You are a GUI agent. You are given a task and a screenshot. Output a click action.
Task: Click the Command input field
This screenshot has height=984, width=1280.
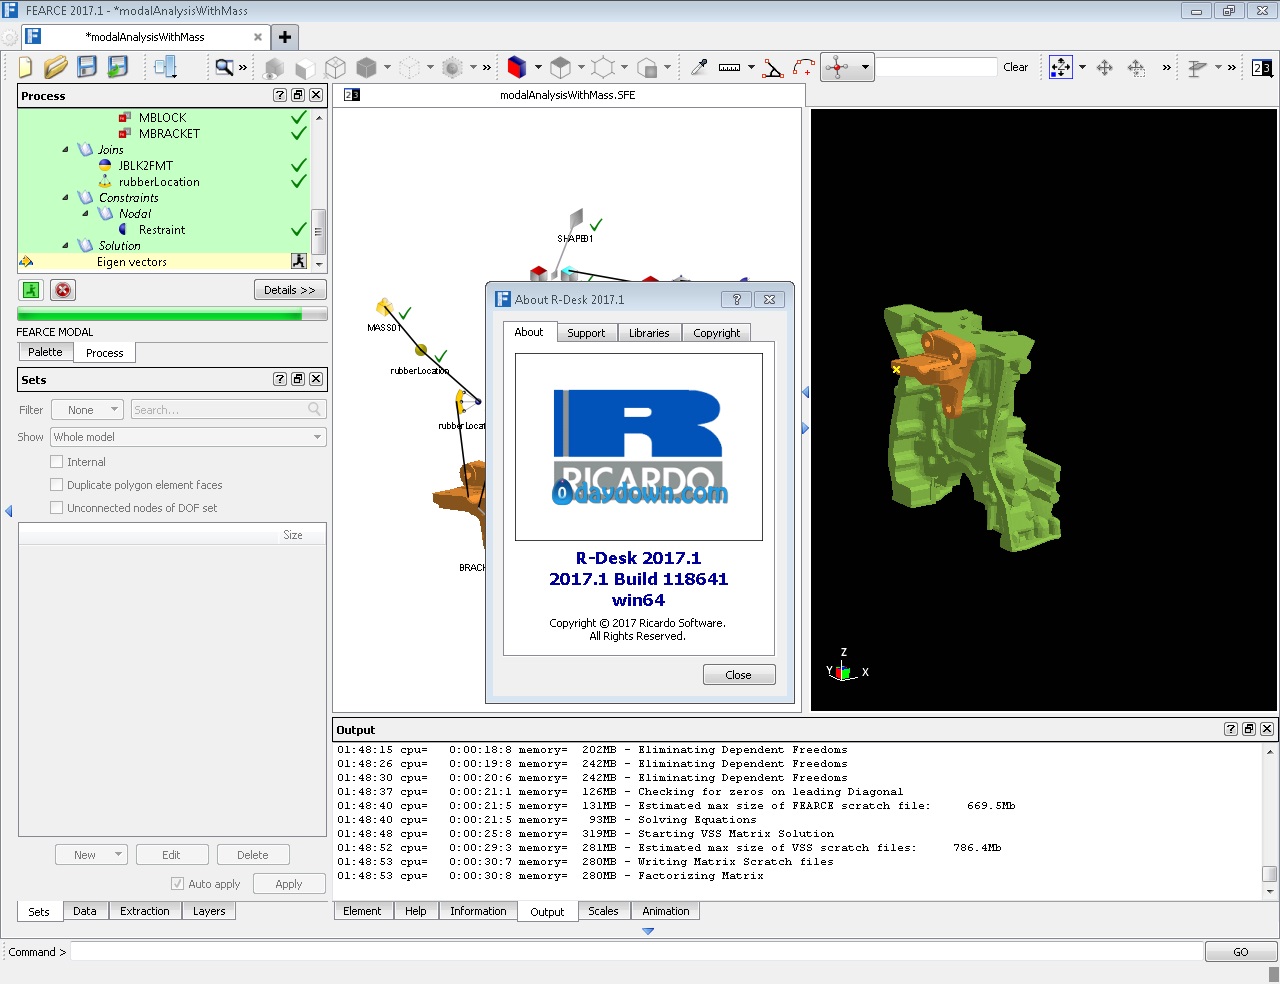[x=636, y=952]
